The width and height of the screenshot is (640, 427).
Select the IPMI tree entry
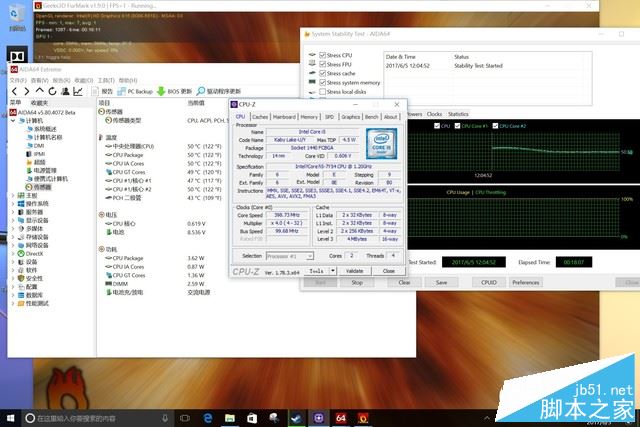36,154
